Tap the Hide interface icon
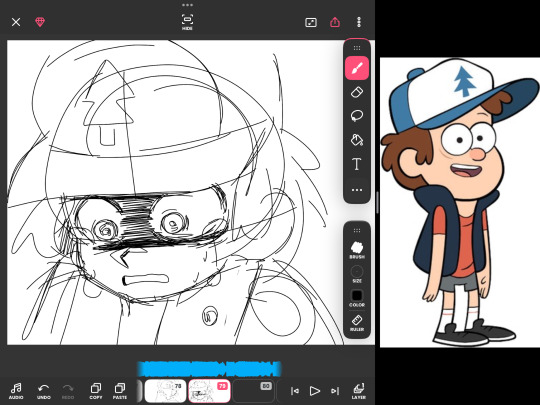Screen dimensions: 540x405 click(x=187, y=22)
